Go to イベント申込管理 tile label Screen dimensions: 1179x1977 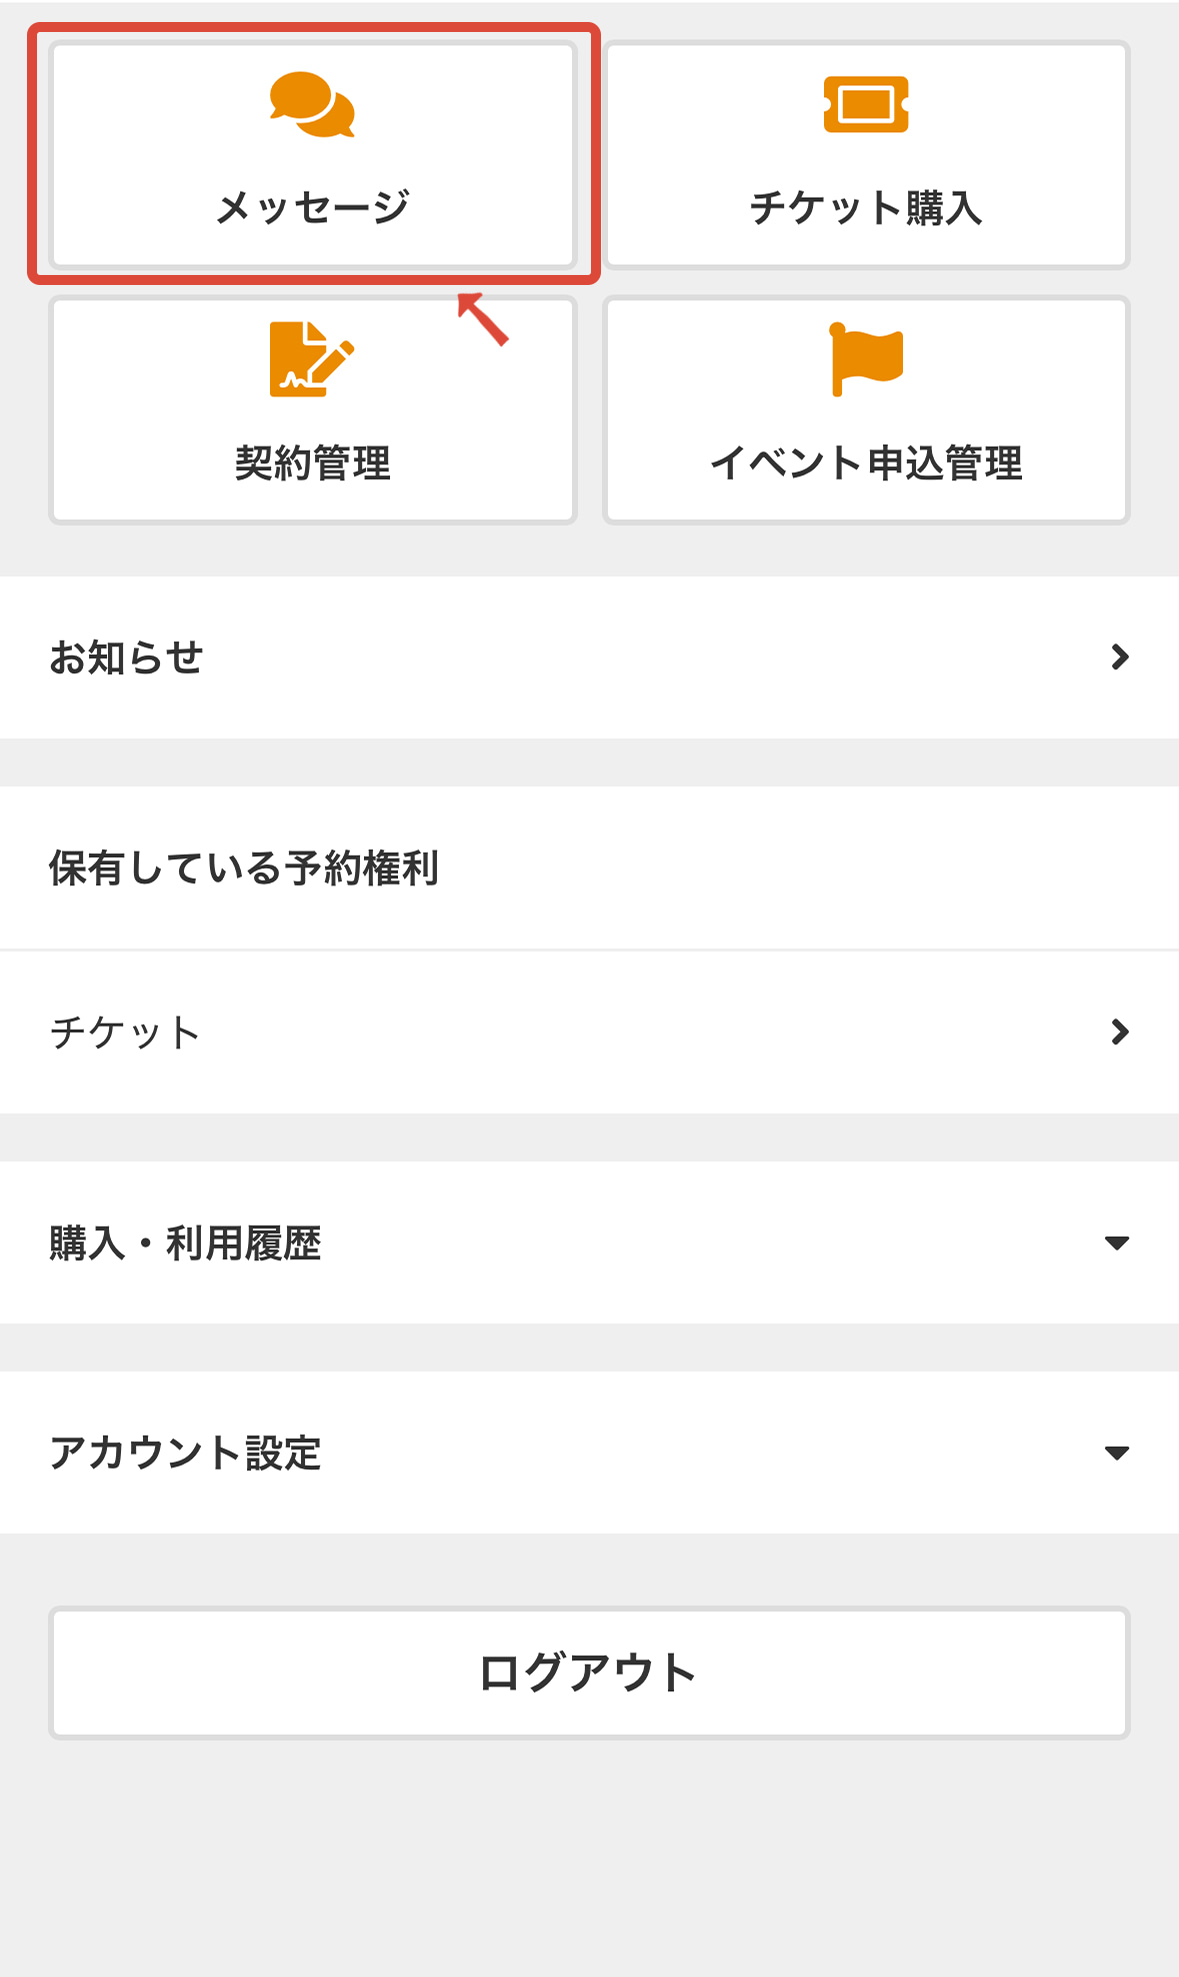pyautogui.click(x=866, y=463)
